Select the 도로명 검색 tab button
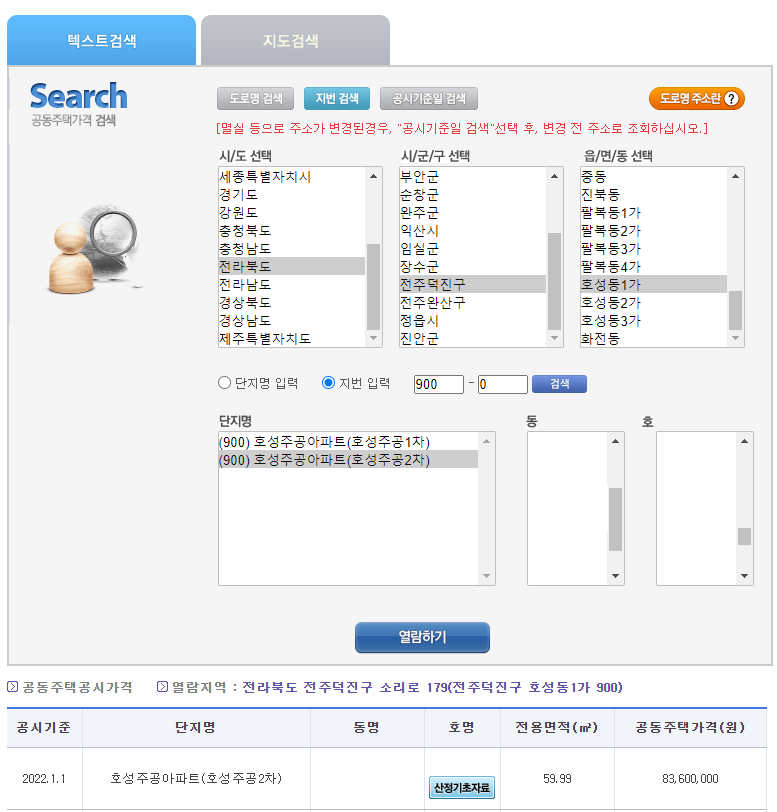The height and width of the screenshot is (812, 777). (255, 98)
